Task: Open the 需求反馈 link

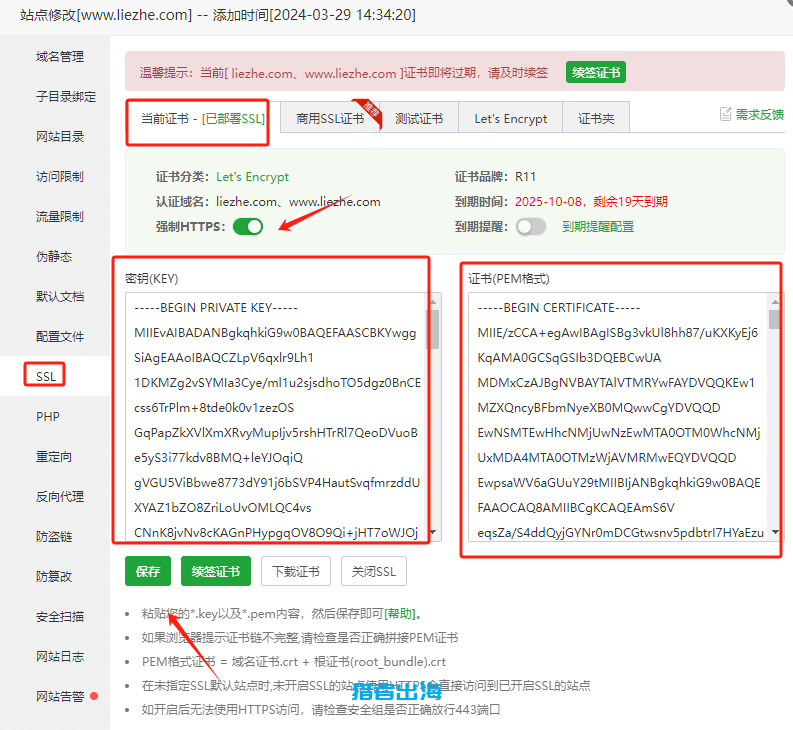Action: tap(759, 115)
